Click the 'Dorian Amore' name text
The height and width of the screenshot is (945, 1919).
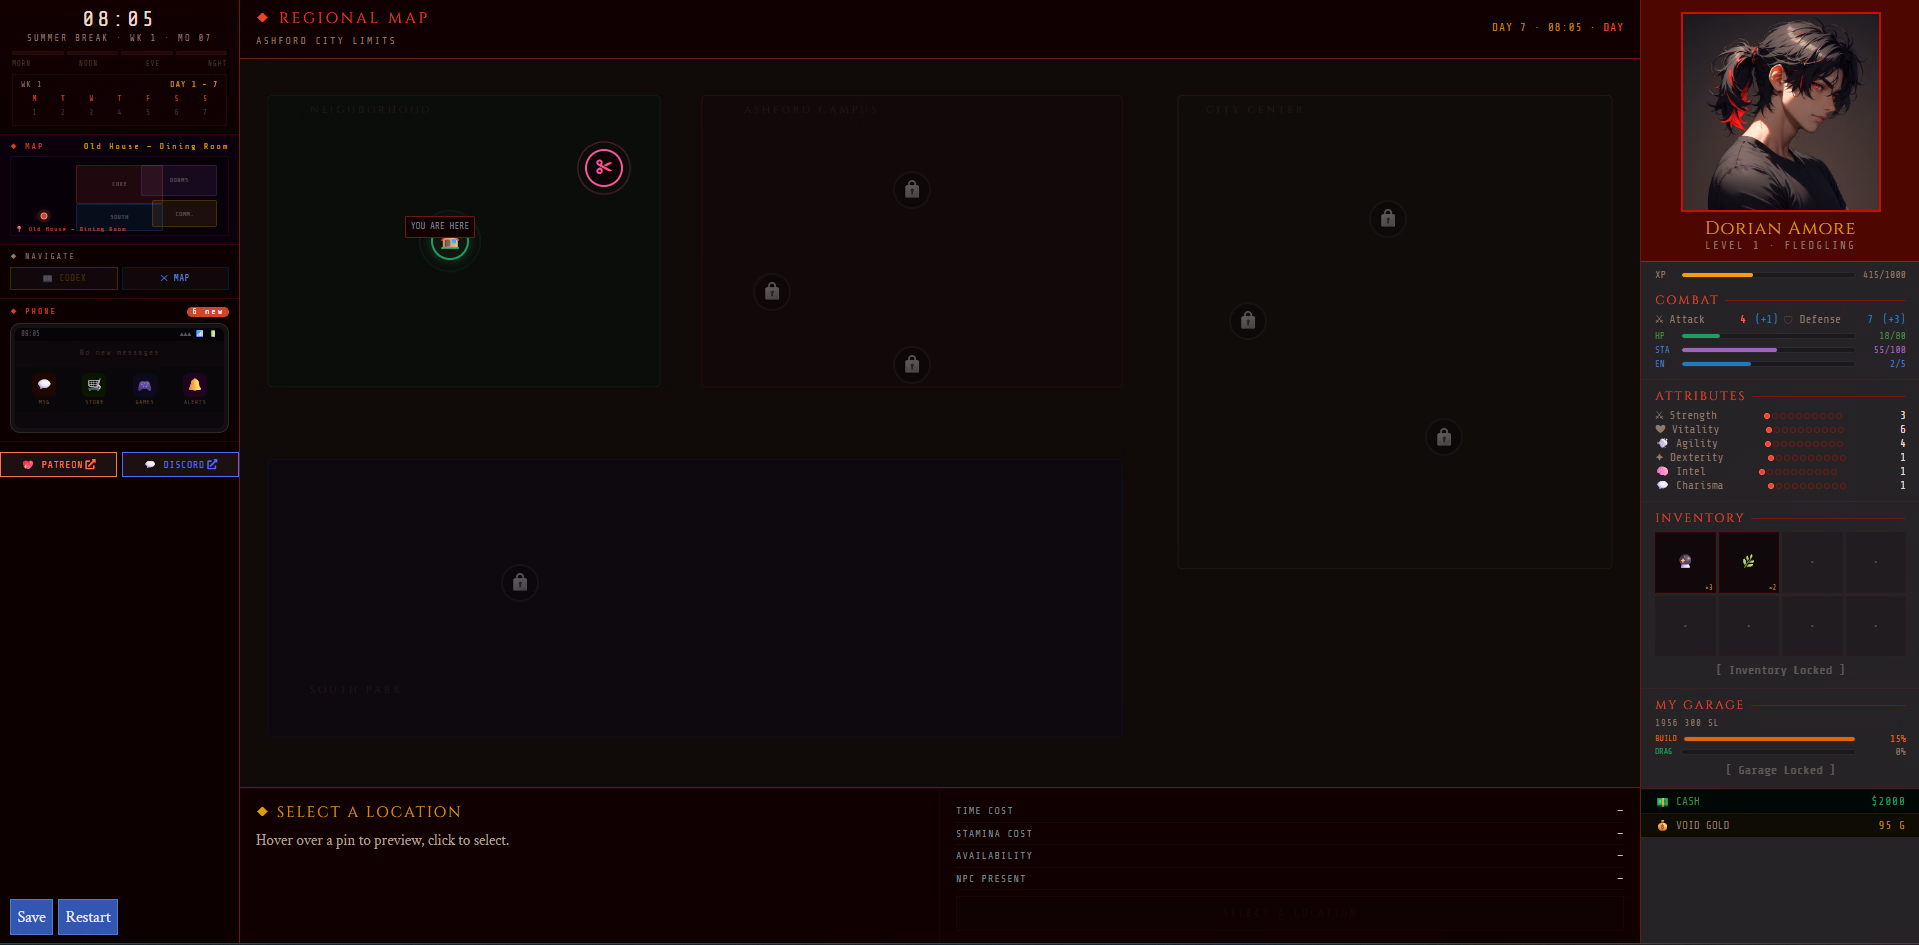point(1780,228)
